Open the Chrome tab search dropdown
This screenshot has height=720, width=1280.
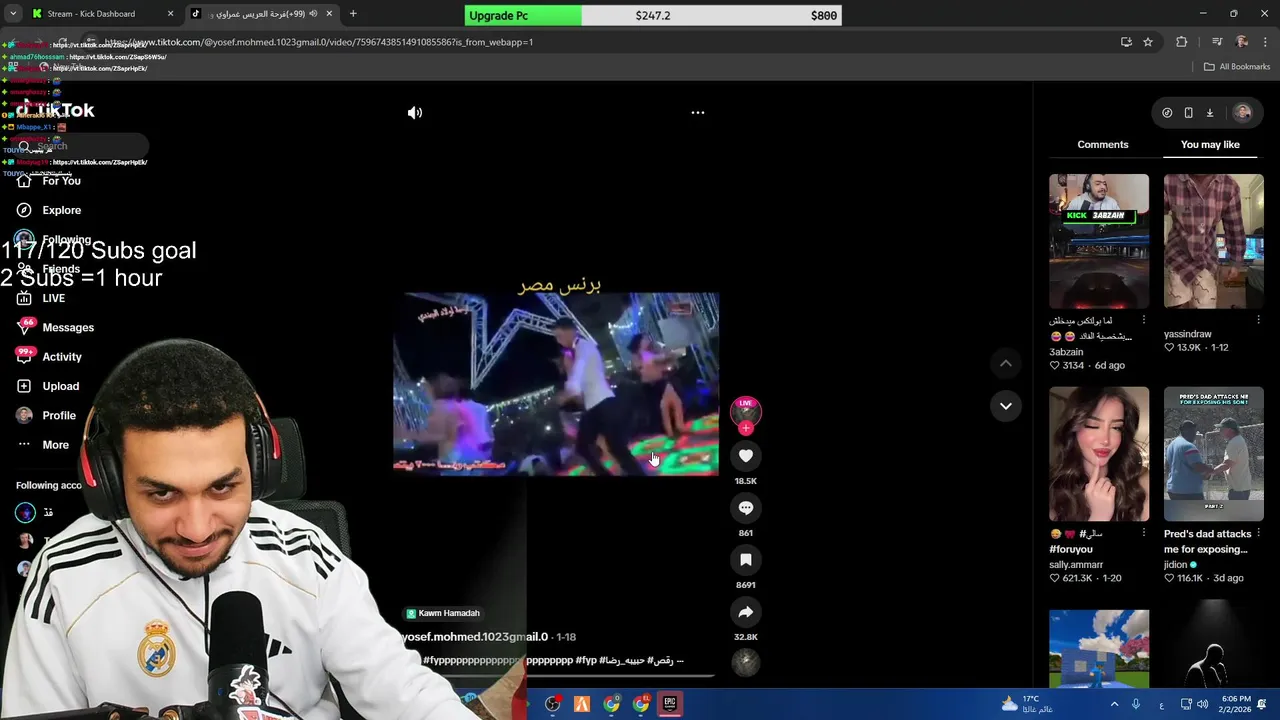13,14
